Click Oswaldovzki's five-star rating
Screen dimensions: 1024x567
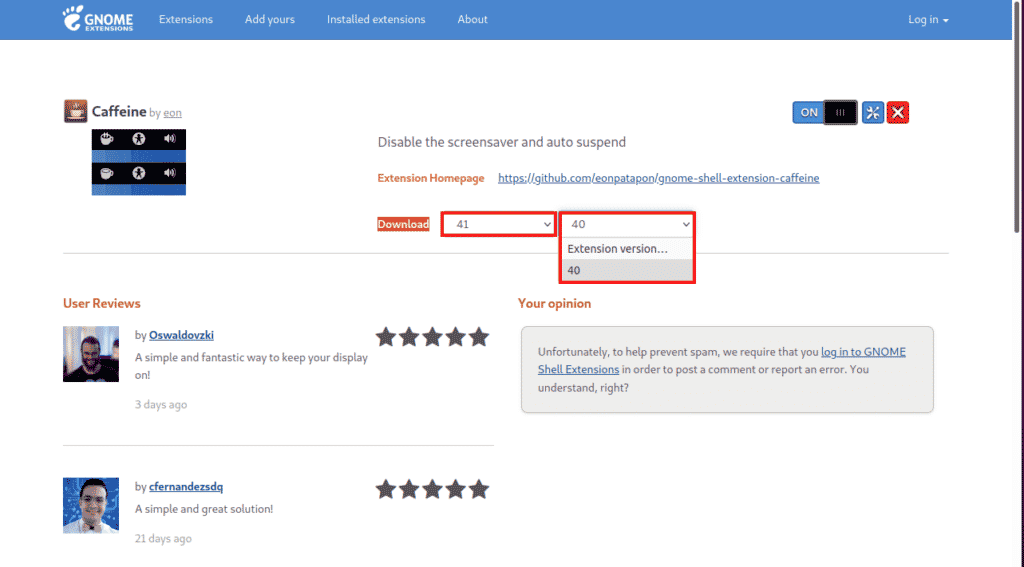432,337
